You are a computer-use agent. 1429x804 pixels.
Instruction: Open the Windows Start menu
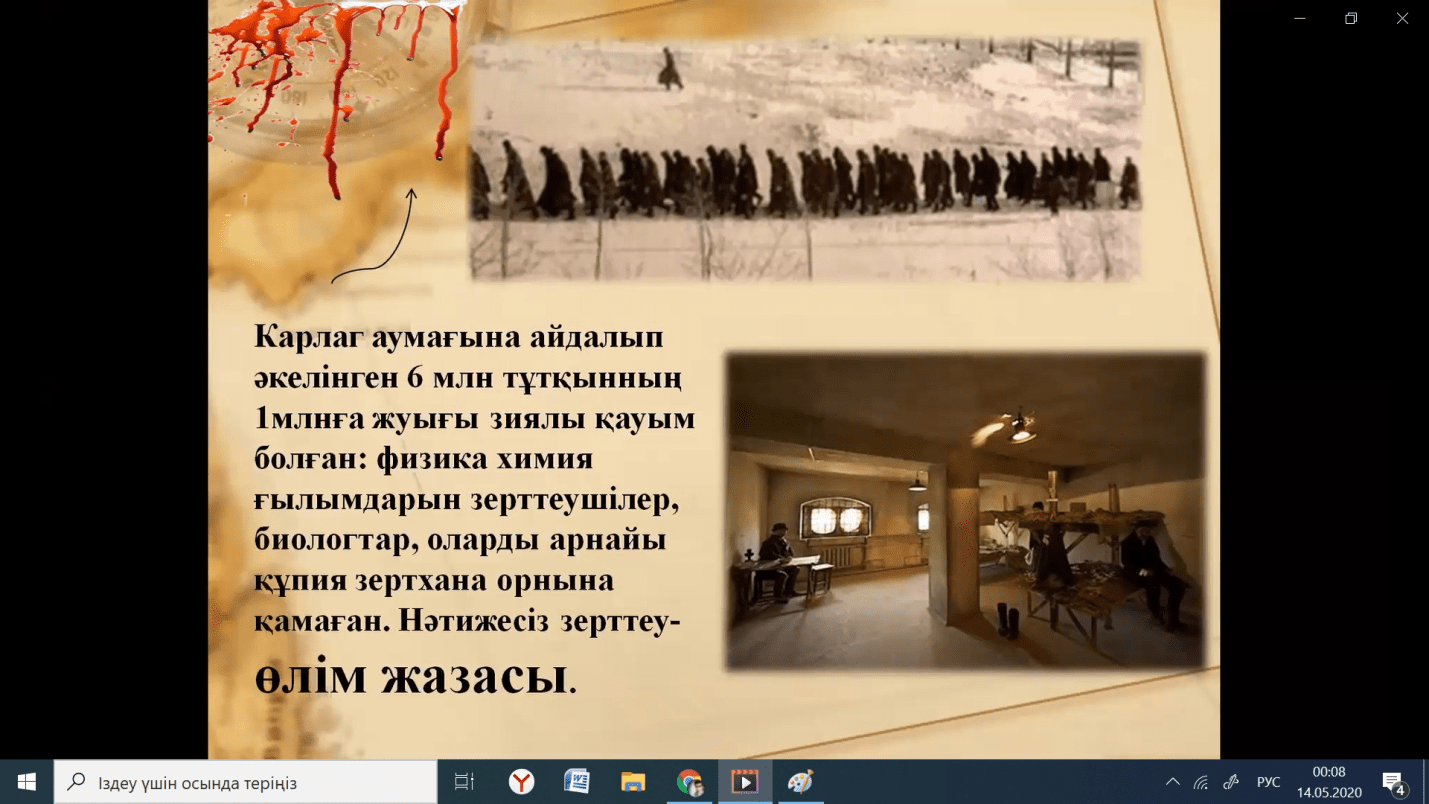pyautogui.click(x=27, y=782)
